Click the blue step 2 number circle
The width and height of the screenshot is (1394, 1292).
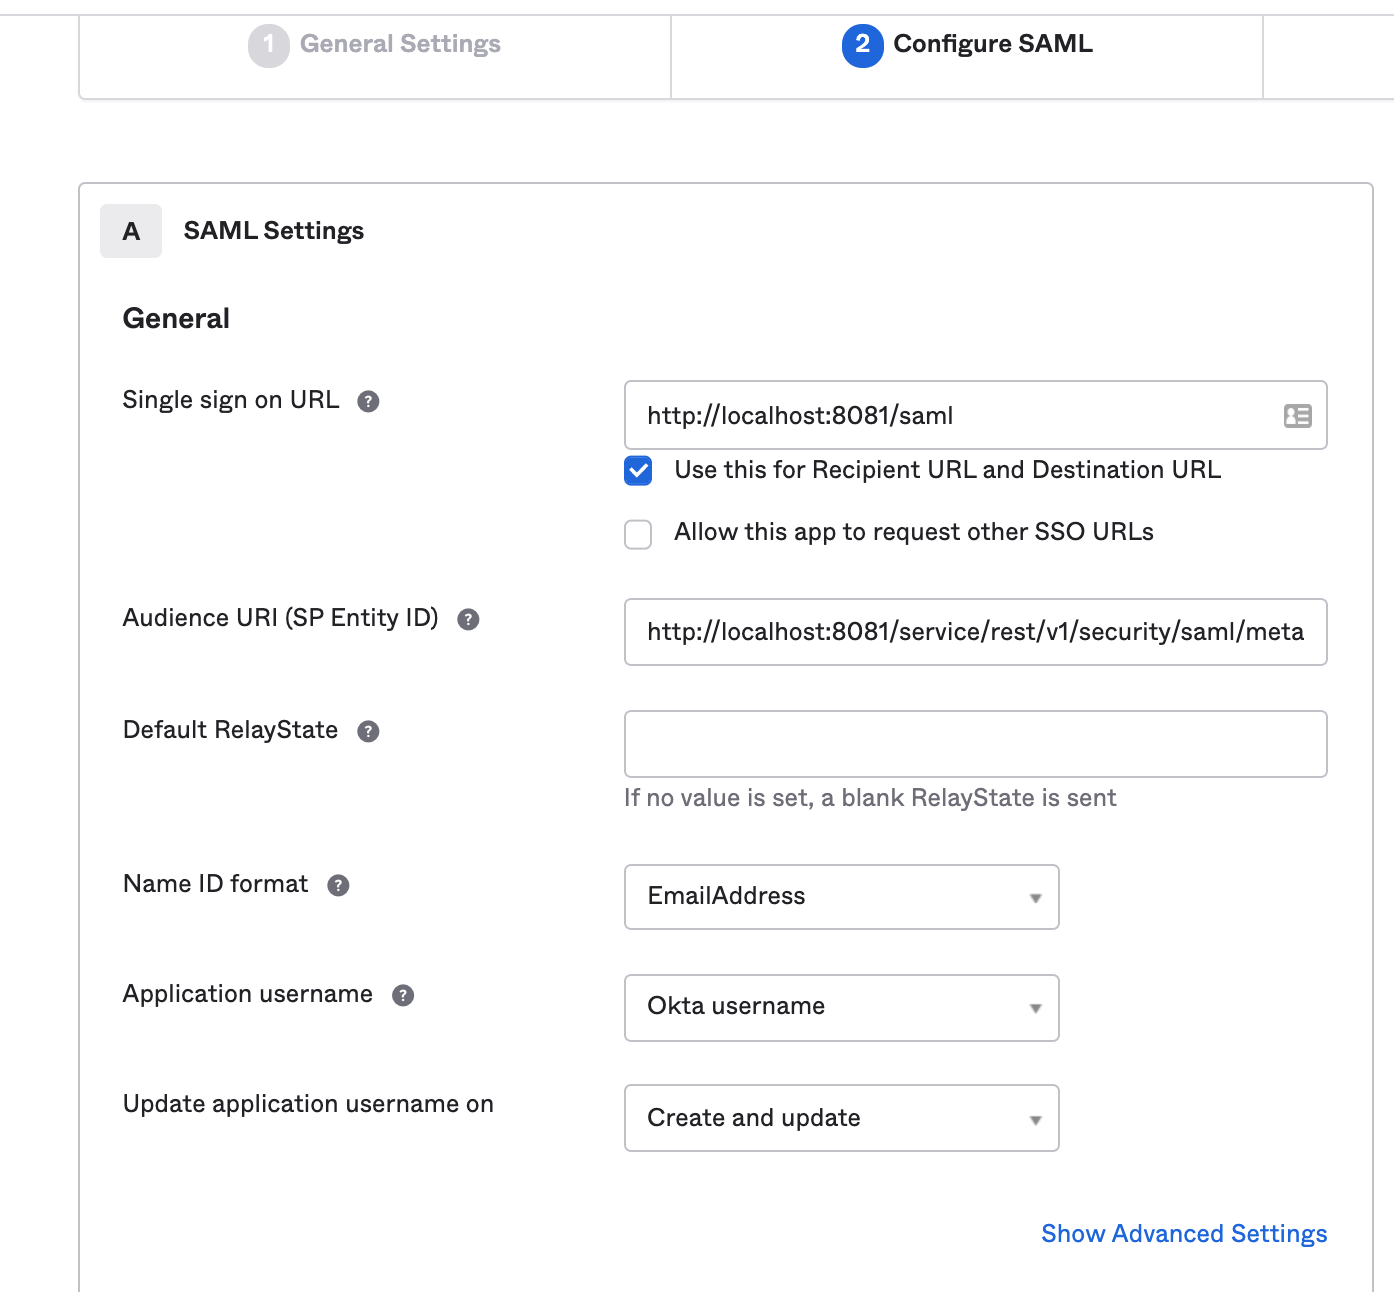click(x=862, y=45)
